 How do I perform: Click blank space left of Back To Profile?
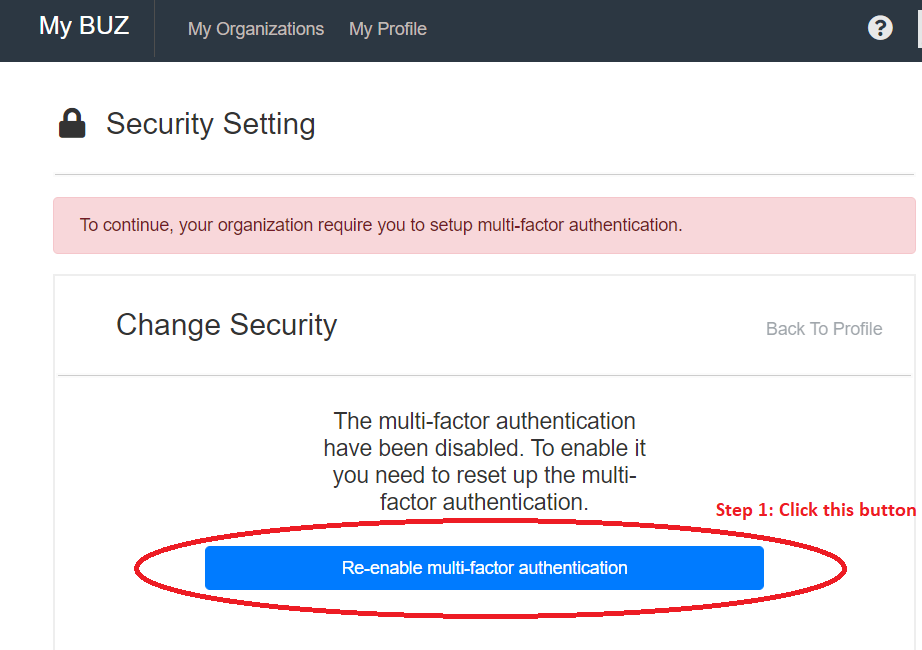pyautogui.click(x=550, y=329)
